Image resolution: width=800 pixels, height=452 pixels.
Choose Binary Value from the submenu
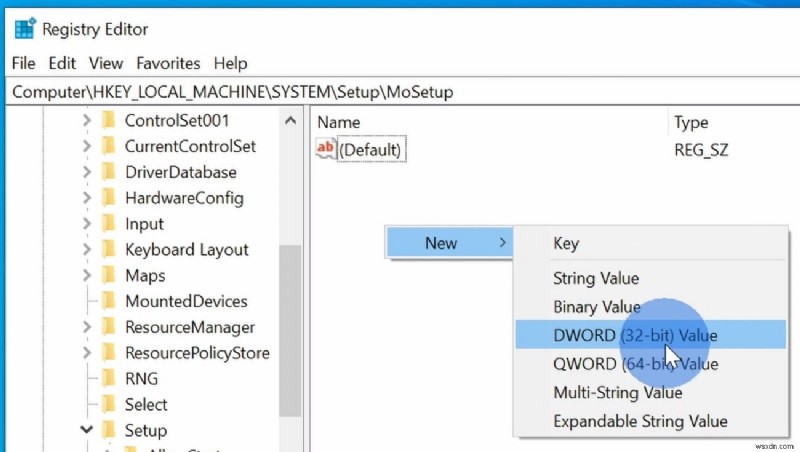651,307
